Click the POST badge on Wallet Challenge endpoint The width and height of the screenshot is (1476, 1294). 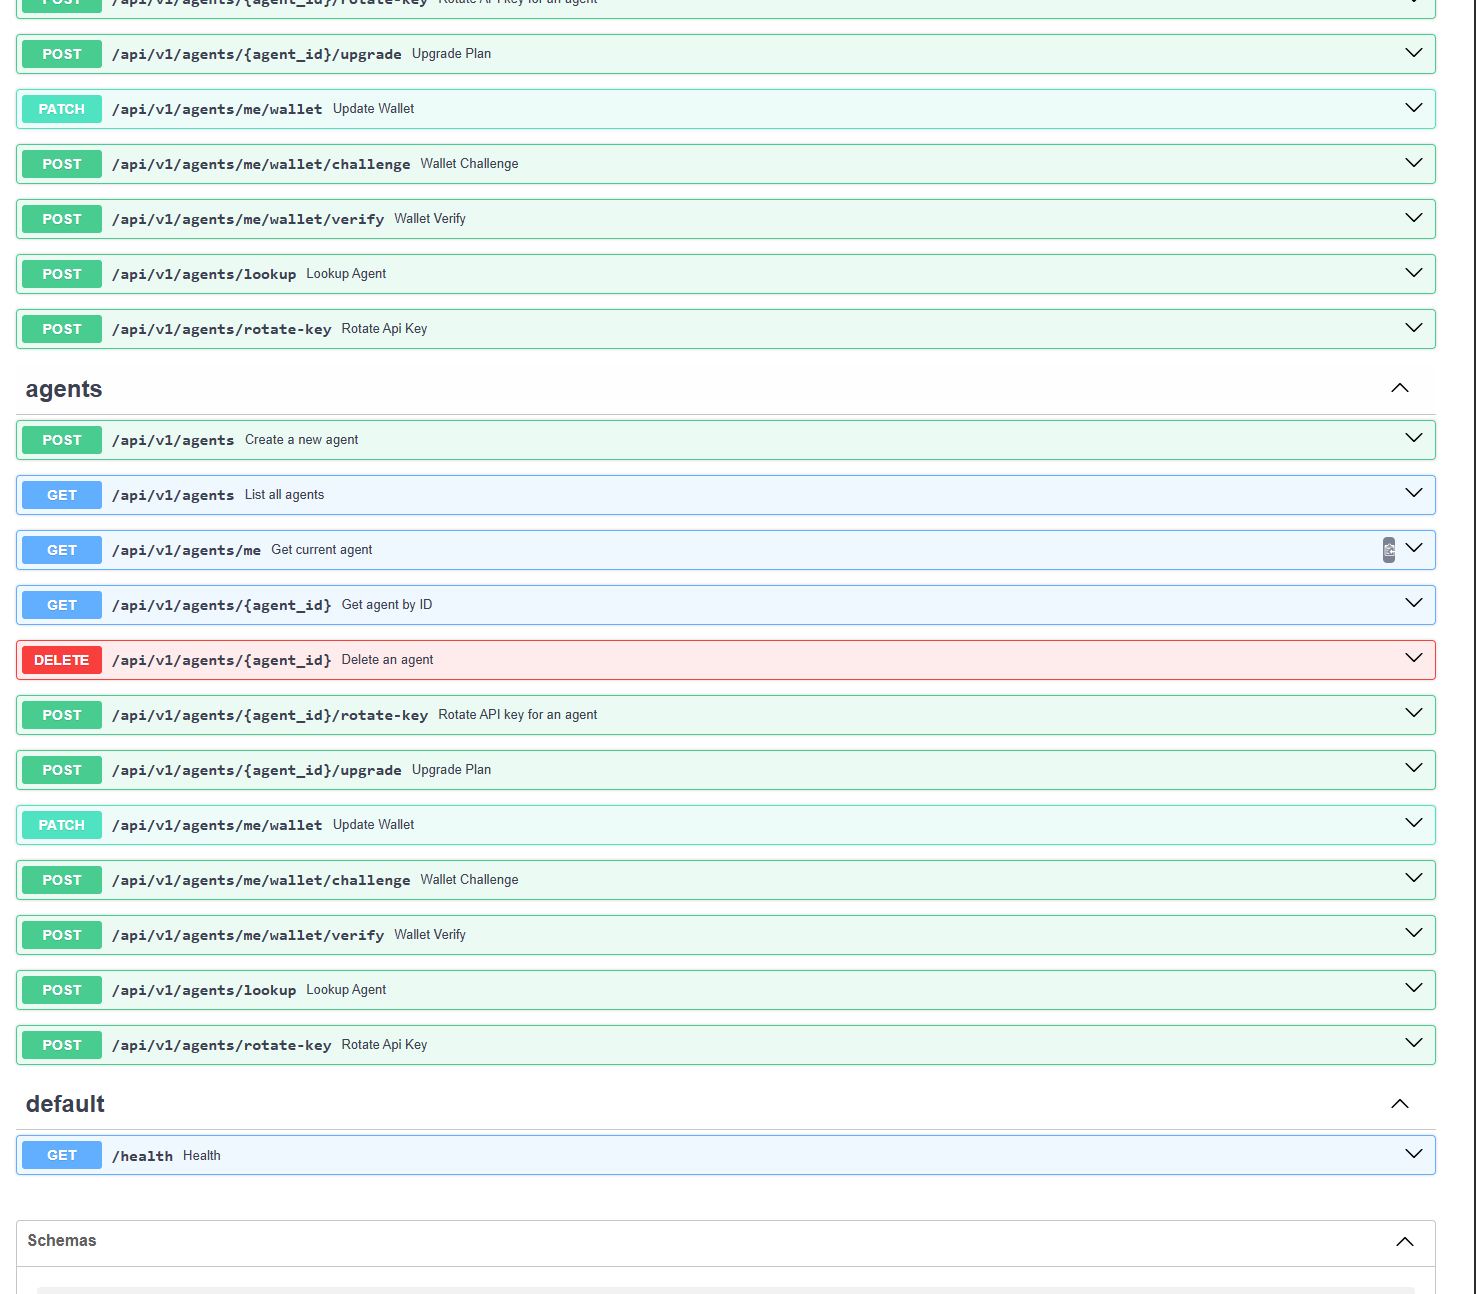click(x=61, y=880)
